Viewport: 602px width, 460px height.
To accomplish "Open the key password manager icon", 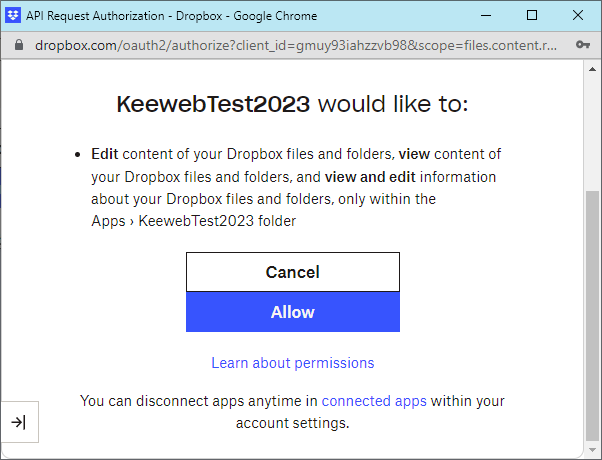I will click(583, 45).
